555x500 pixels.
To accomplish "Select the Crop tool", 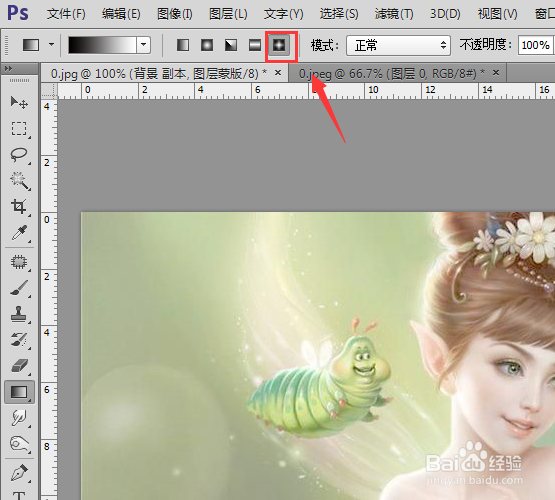I will [x=19, y=207].
